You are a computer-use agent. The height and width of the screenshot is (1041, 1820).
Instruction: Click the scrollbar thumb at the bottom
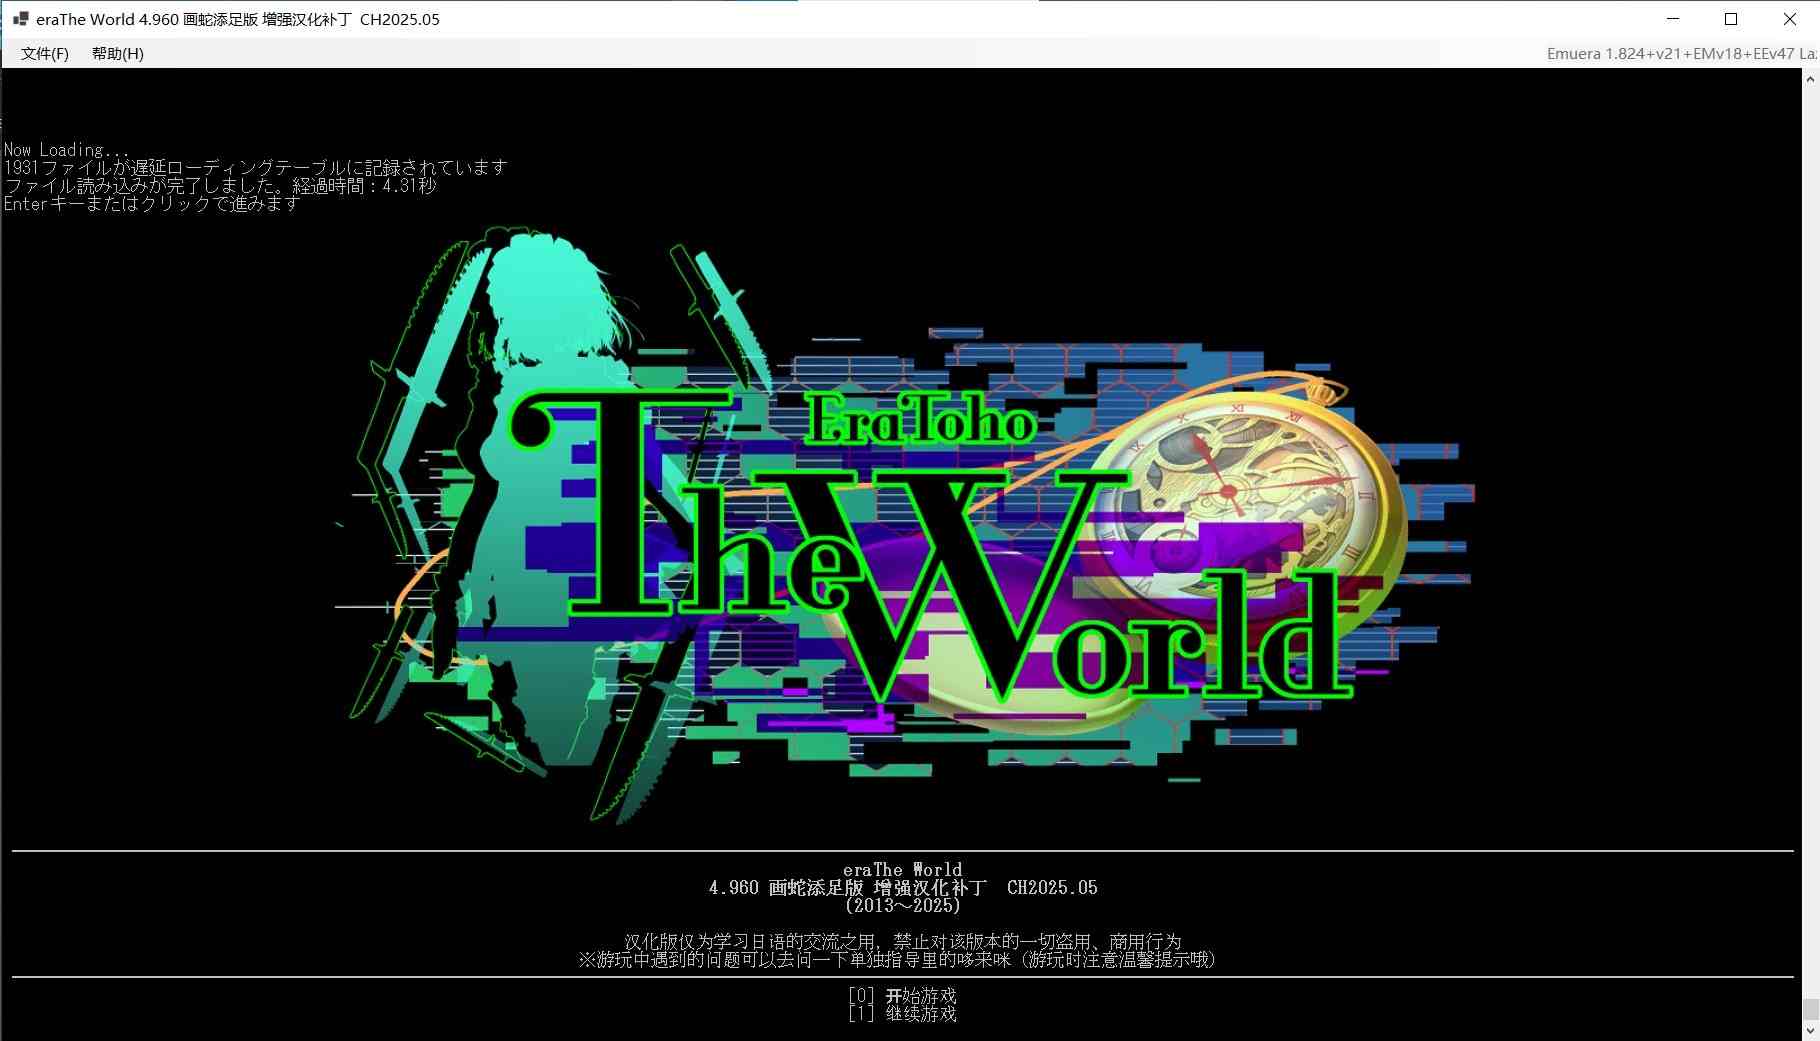click(x=1810, y=1009)
